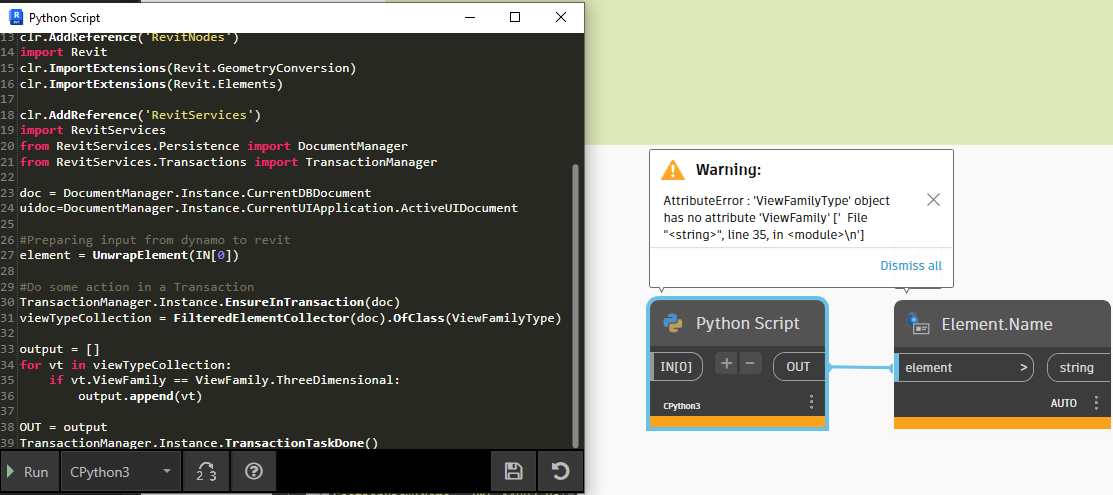Revert script changes with the reset icon

click(x=560, y=472)
